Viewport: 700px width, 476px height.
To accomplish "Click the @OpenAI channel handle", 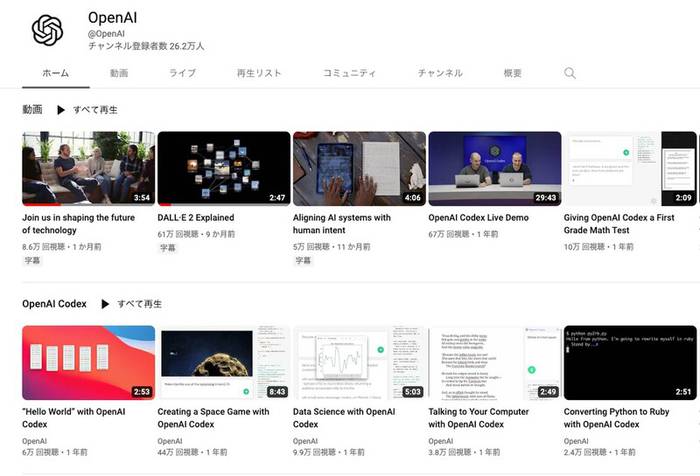I will (106, 33).
